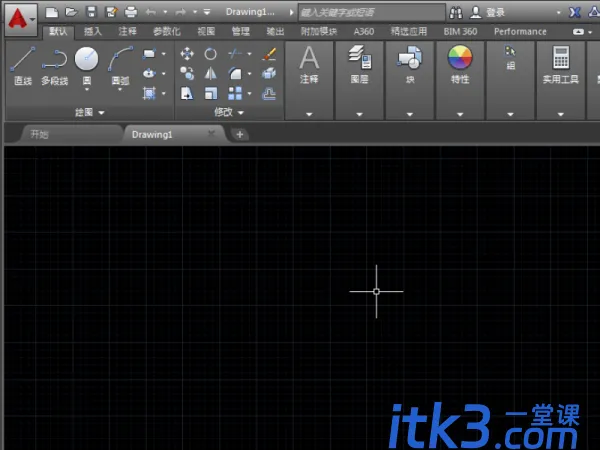The image size is (600, 450).
Task: Switch to the 管理 ribbon tab
Action: 241,31
